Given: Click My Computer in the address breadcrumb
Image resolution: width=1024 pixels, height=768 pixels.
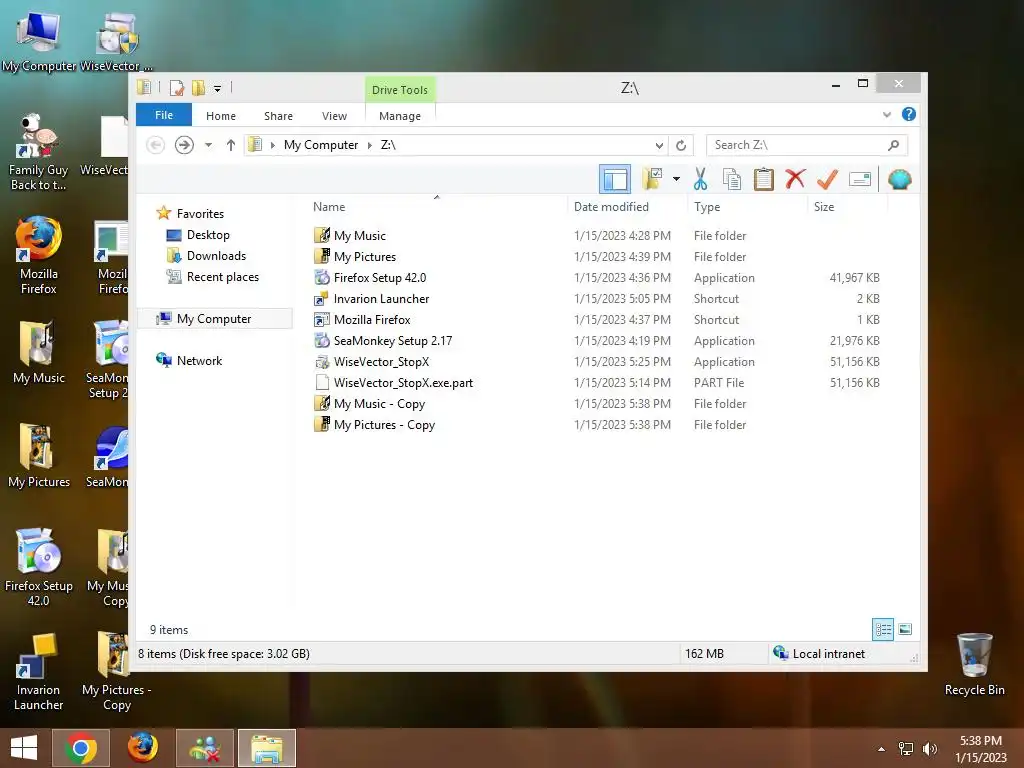Looking at the screenshot, I should coord(321,145).
